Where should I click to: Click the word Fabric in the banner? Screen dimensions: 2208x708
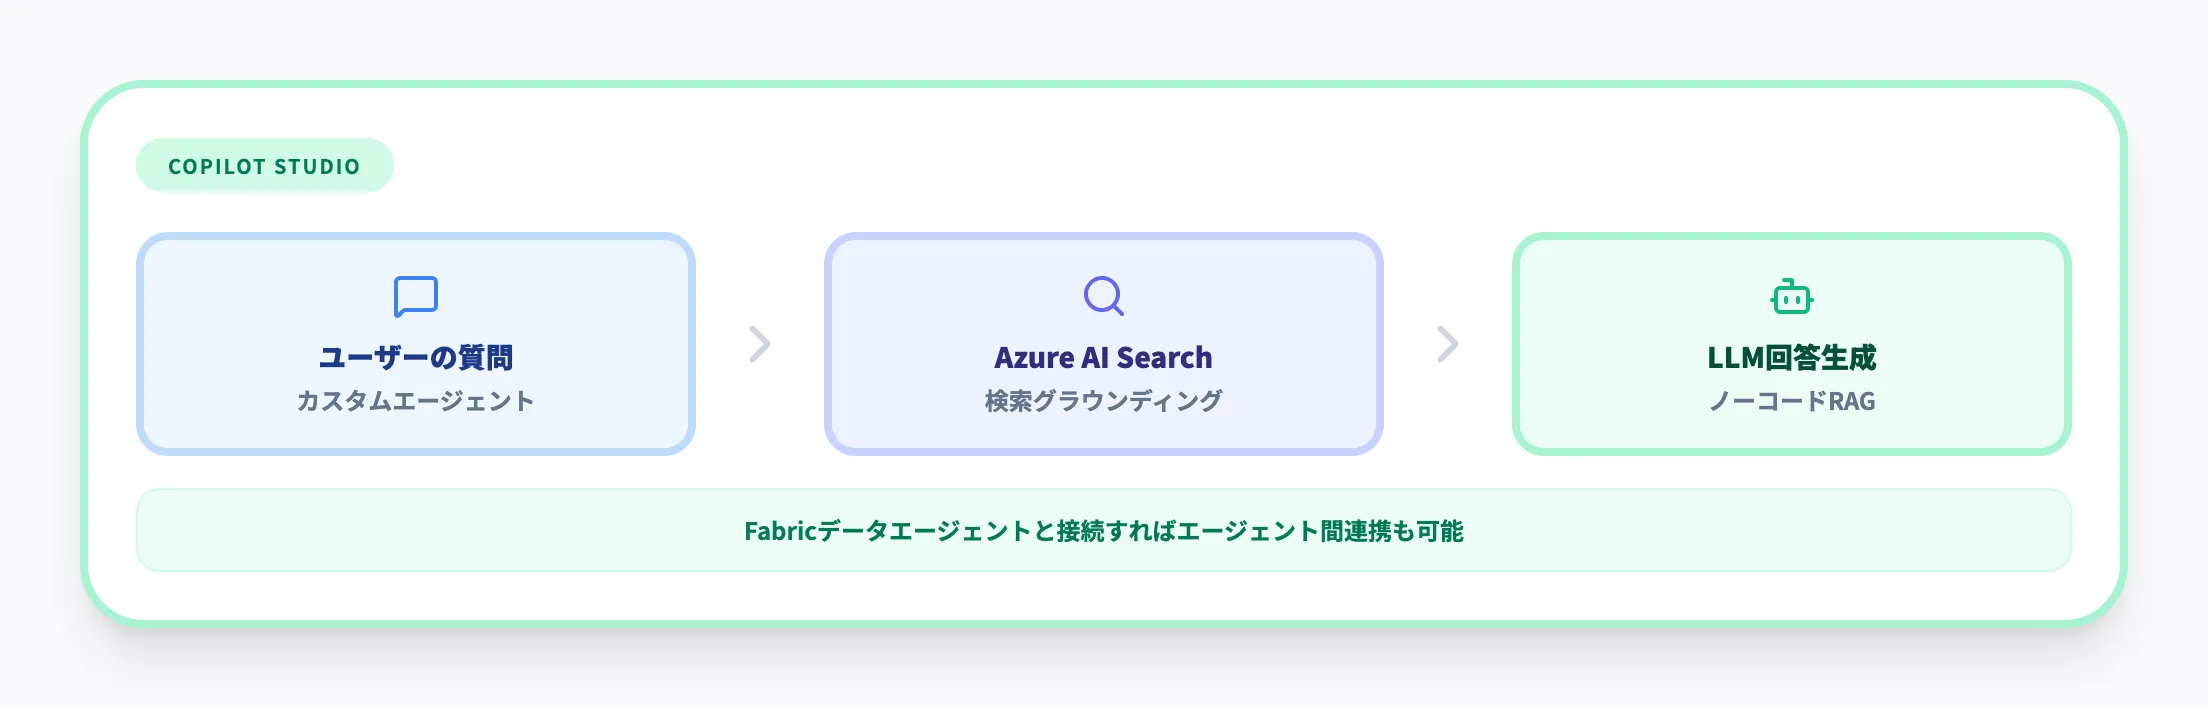tap(780, 531)
